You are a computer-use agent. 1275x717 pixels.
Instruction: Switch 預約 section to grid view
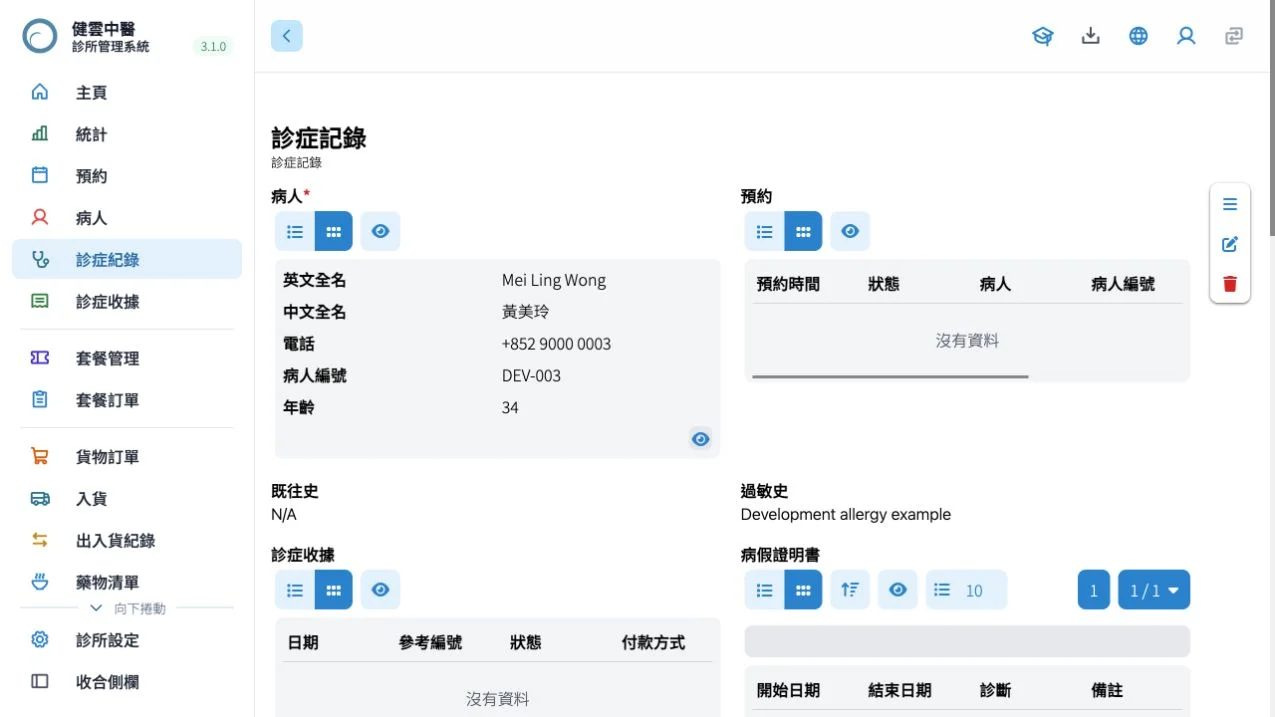tap(803, 231)
